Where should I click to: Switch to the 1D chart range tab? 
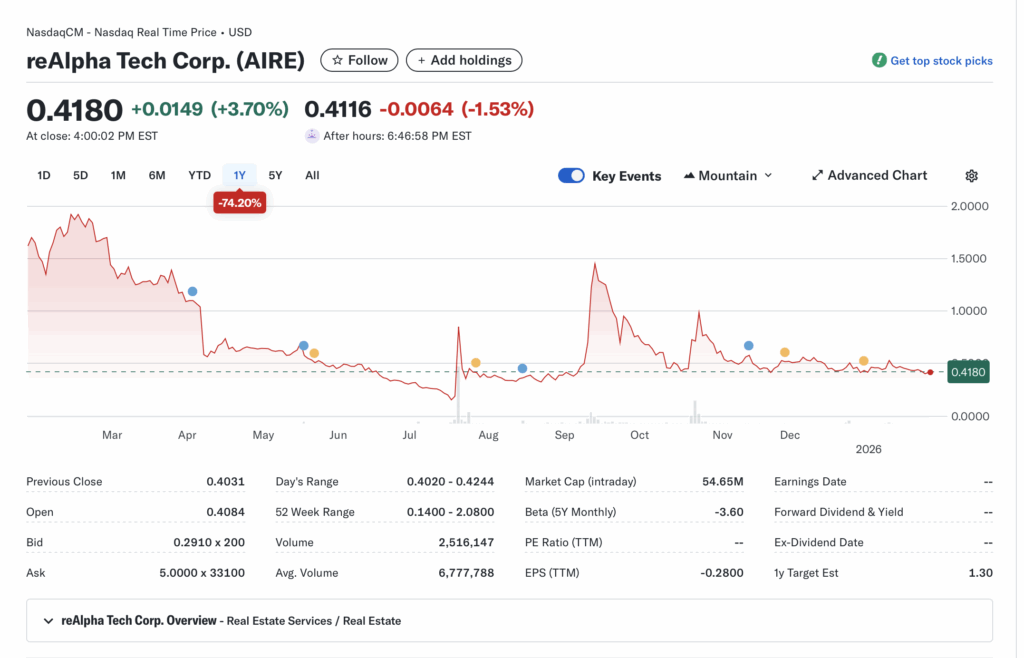pyautogui.click(x=43, y=175)
